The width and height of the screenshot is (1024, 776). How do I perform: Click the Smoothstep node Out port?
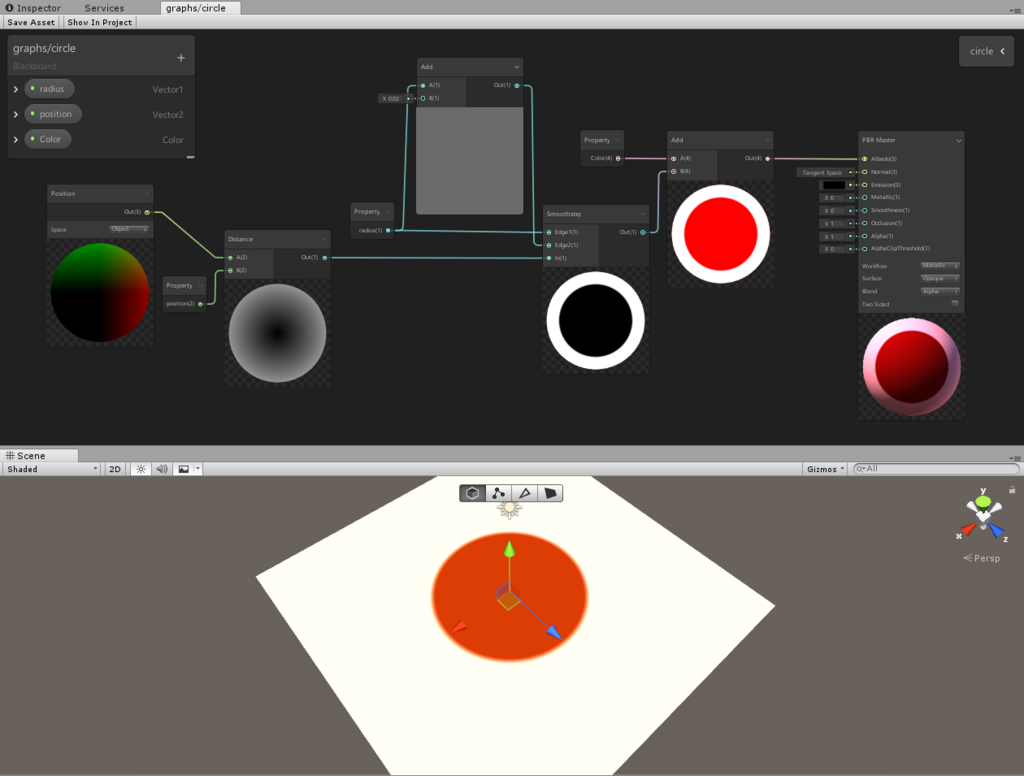pyautogui.click(x=643, y=232)
